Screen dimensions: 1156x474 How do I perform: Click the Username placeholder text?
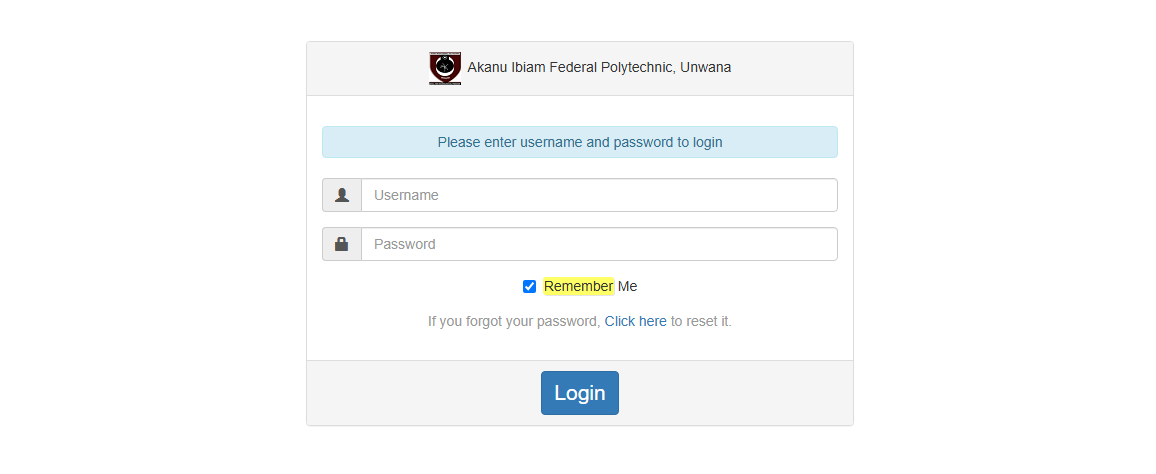coord(406,195)
